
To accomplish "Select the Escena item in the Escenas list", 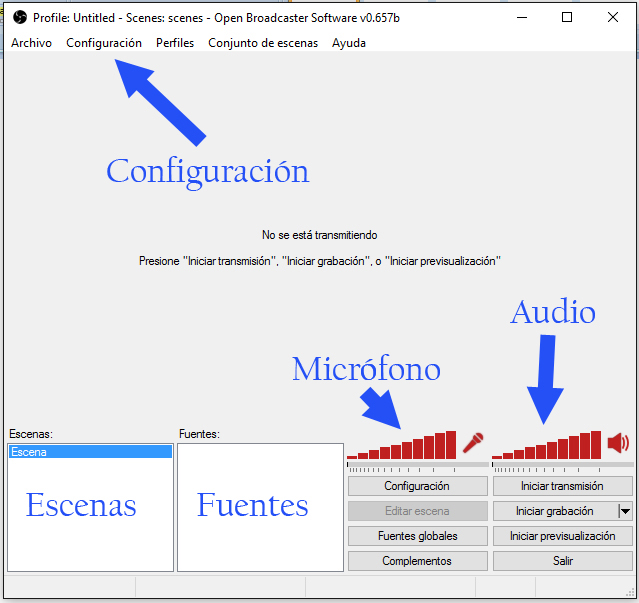I will tap(89, 452).
